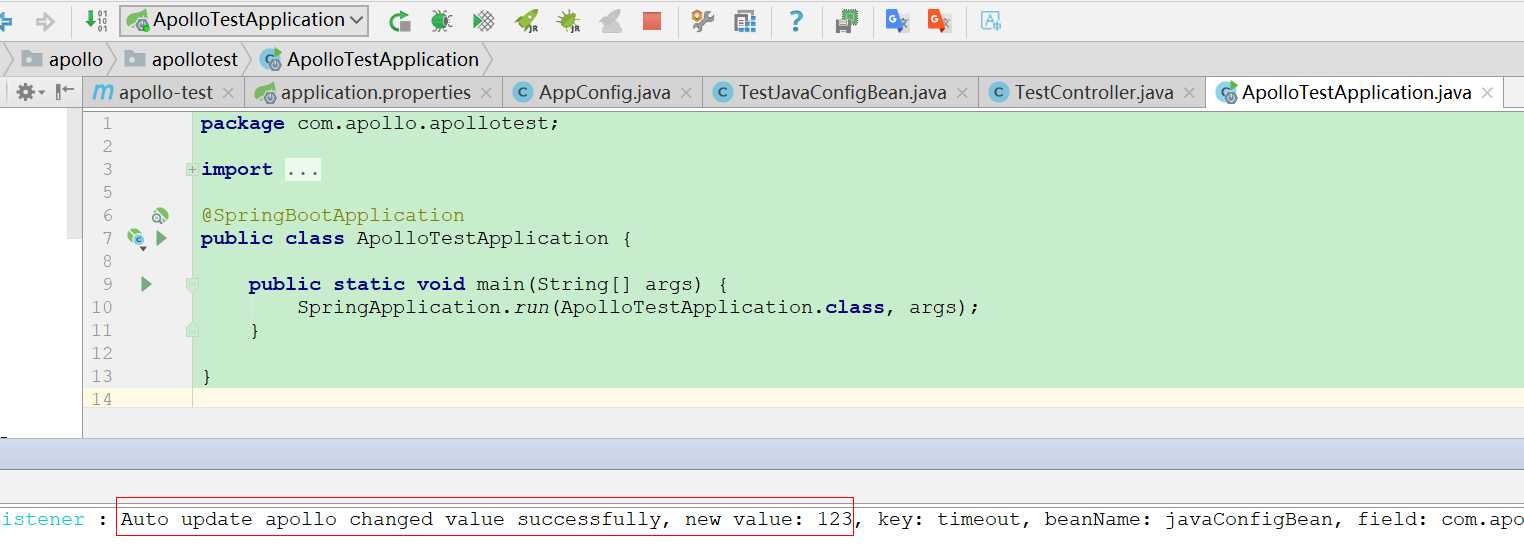The image size is (1524, 549).
Task: Click the Forward navigation arrow
Action: coord(45,20)
